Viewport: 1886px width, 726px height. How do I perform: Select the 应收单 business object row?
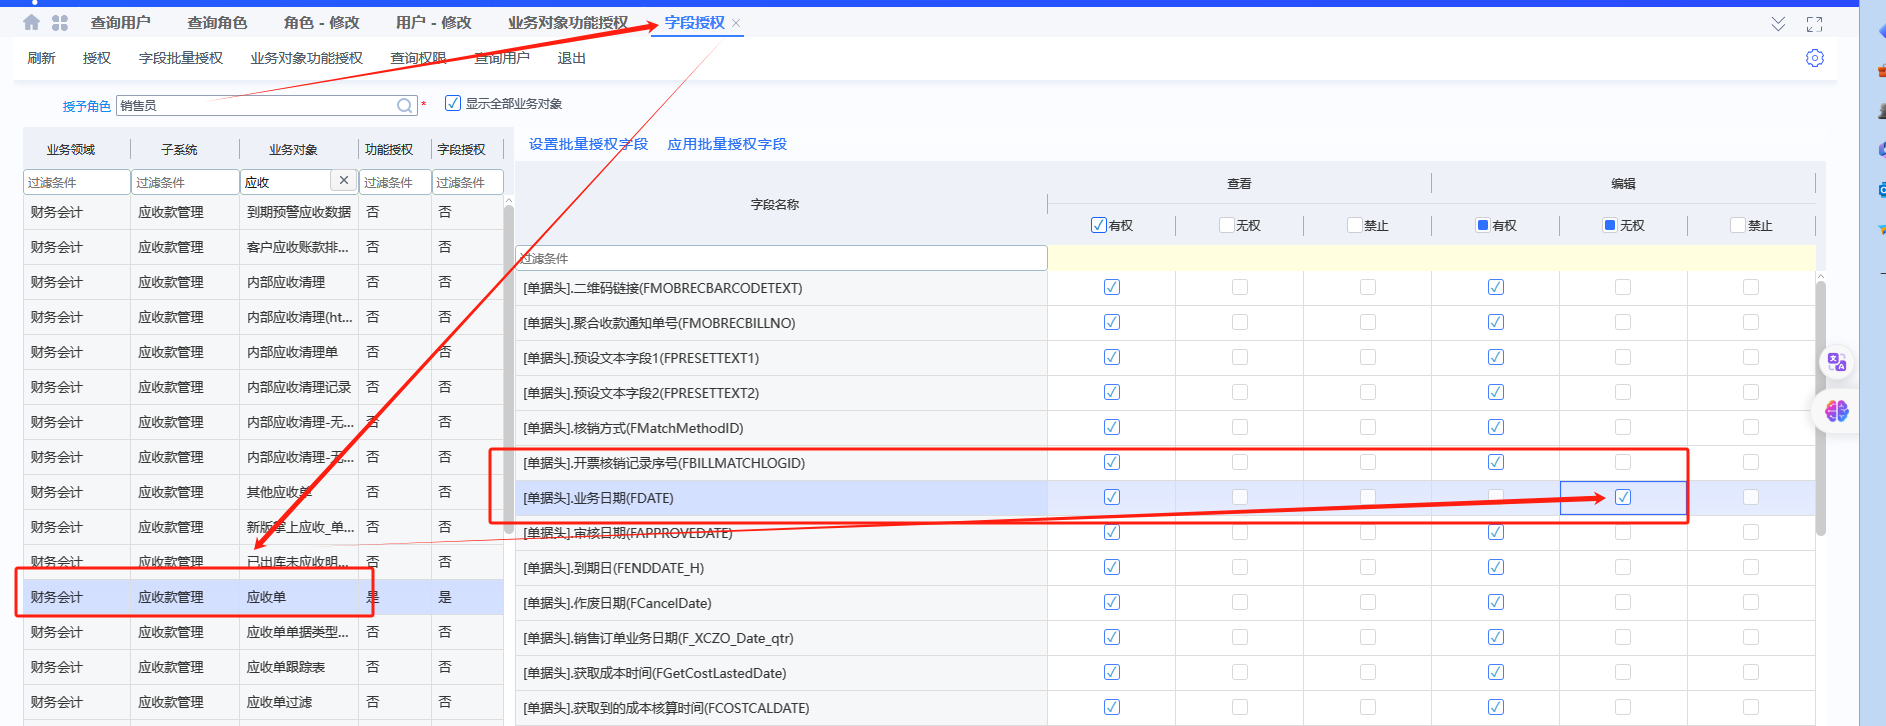(x=263, y=597)
